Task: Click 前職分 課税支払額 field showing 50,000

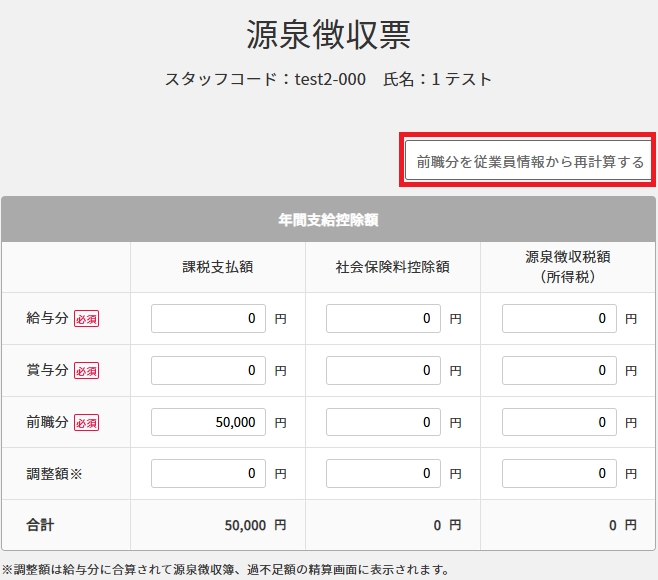Action: (x=208, y=422)
